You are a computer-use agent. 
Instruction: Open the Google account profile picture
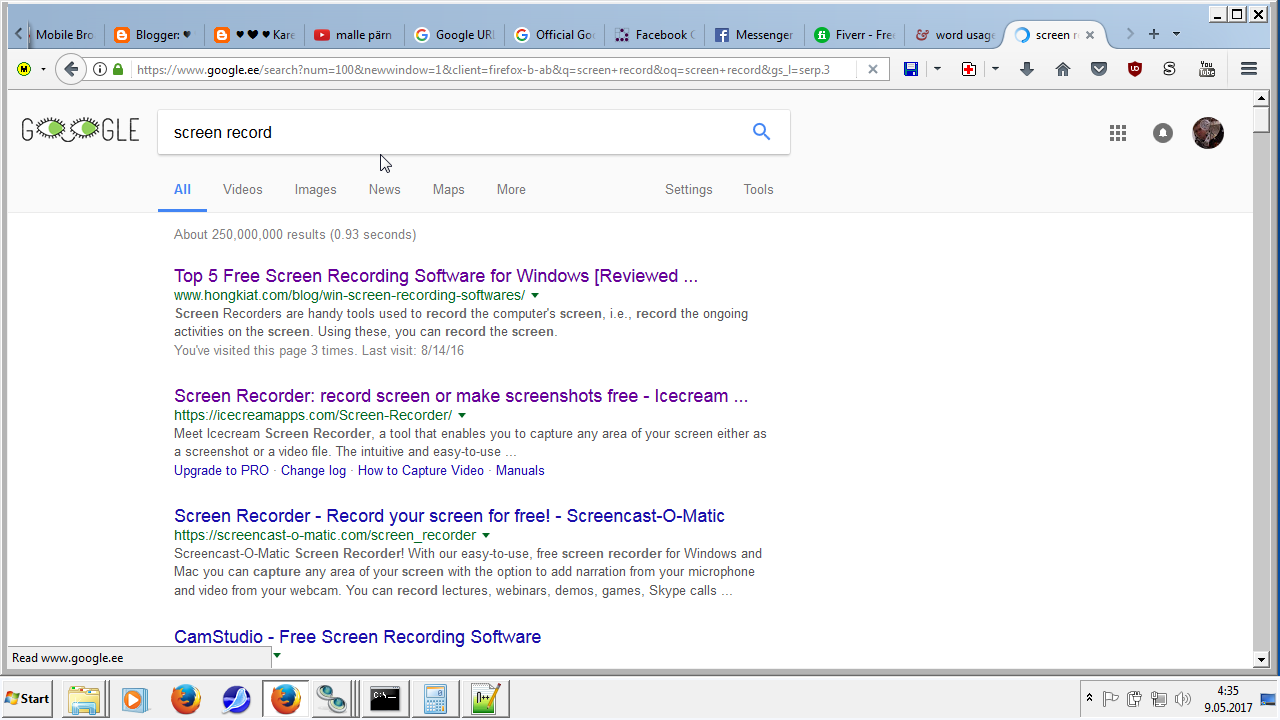[1208, 133]
